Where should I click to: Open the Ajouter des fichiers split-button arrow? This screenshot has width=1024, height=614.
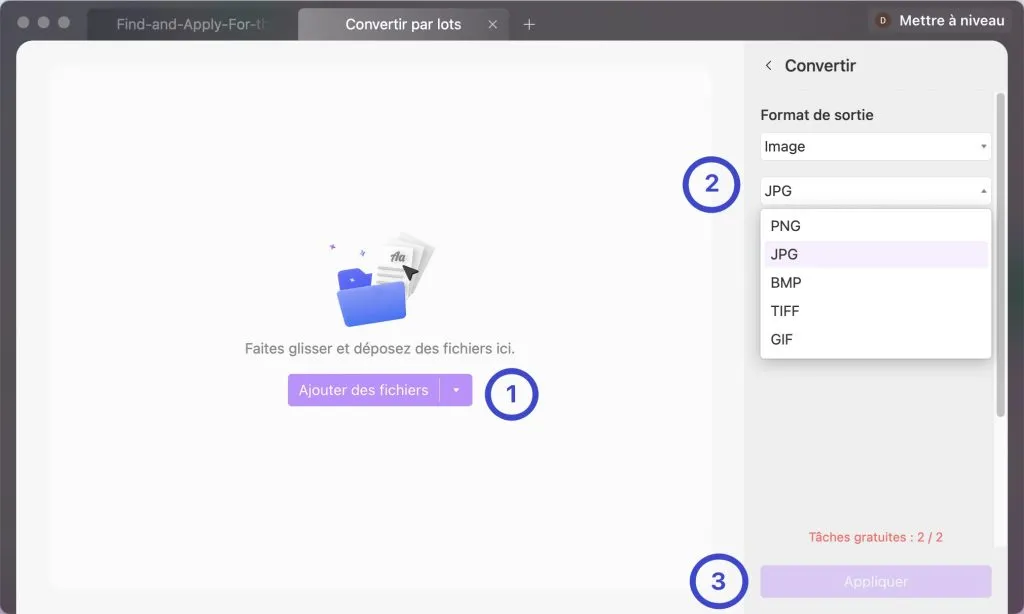point(458,390)
